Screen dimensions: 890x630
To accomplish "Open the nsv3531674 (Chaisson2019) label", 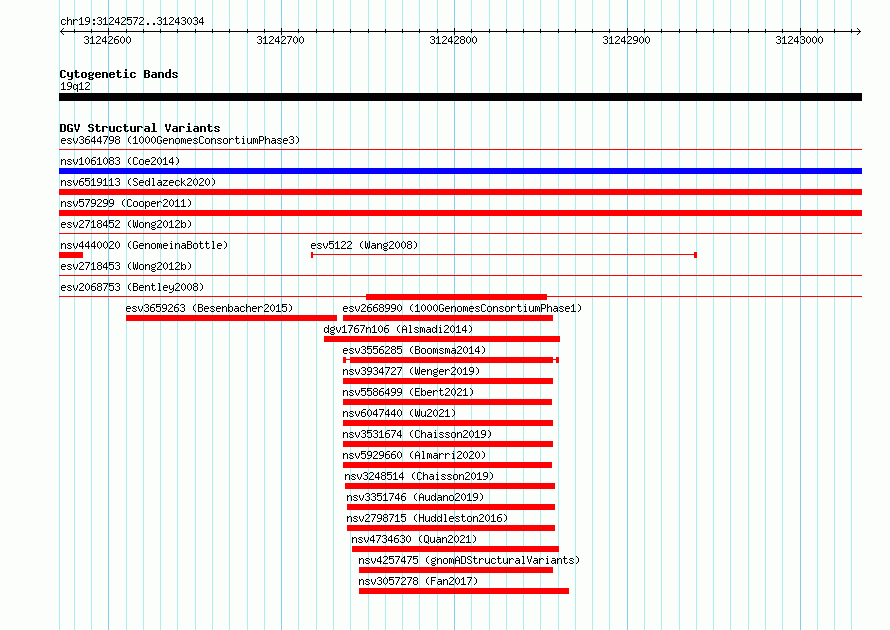I will pyautogui.click(x=417, y=434).
